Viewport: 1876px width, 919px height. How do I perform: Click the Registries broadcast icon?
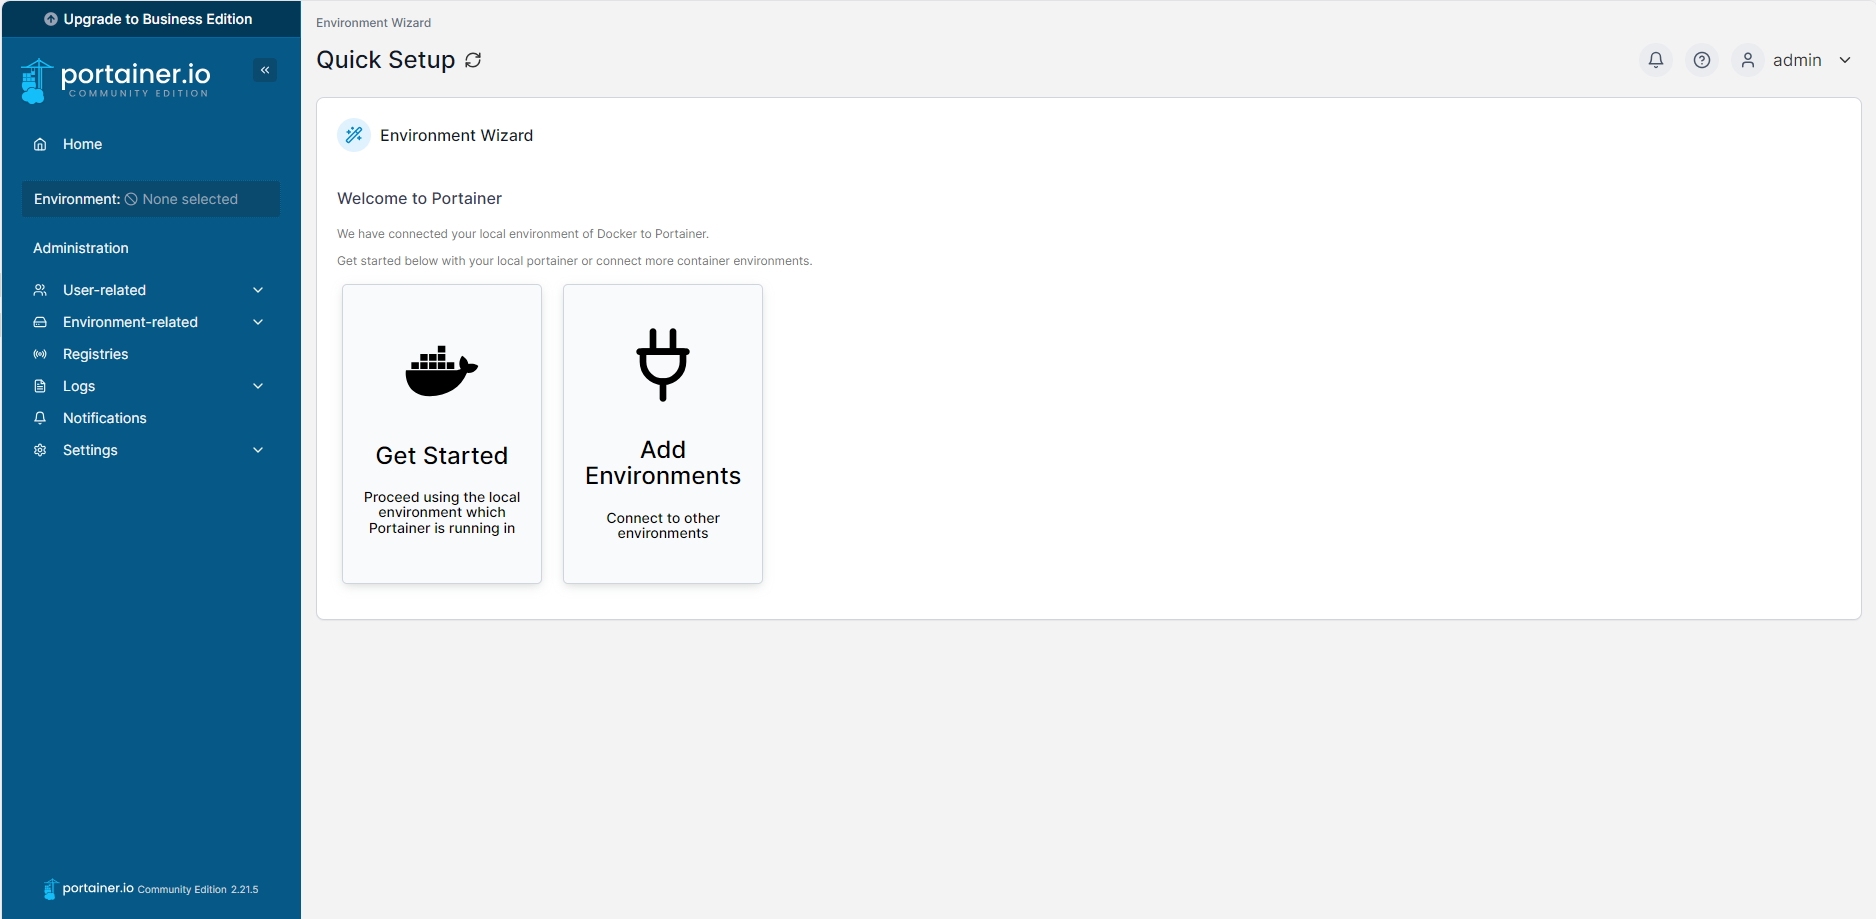point(40,354)
